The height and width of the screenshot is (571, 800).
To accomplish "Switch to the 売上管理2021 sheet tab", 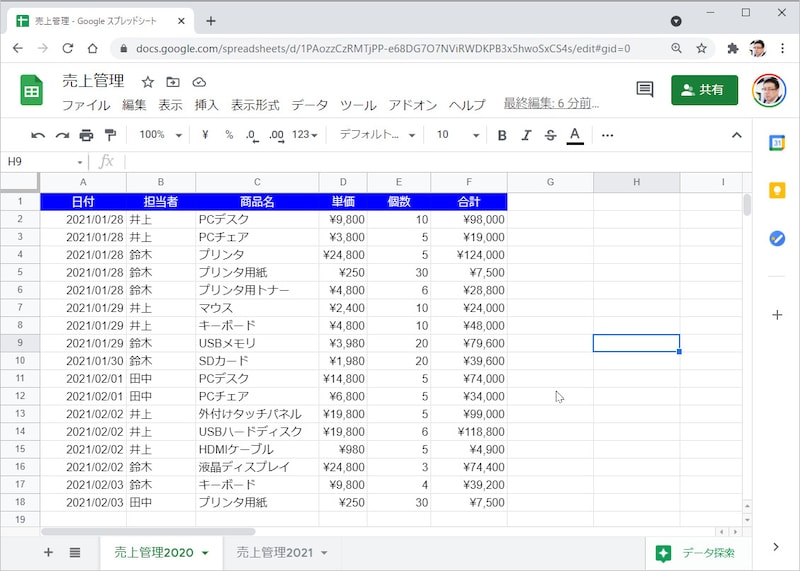I will (x=274, y=553).
